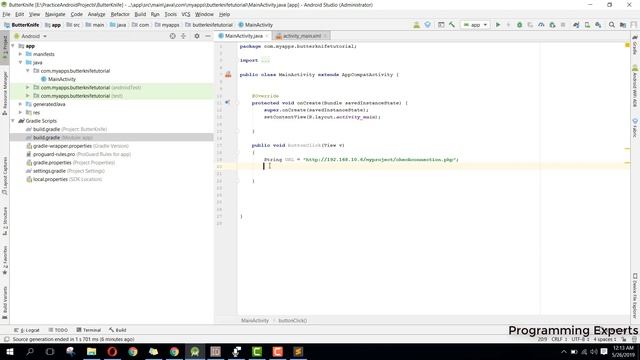This screenshot has width=640, height=360.
Task: Collapse the java folder
Action: point(20,62)
